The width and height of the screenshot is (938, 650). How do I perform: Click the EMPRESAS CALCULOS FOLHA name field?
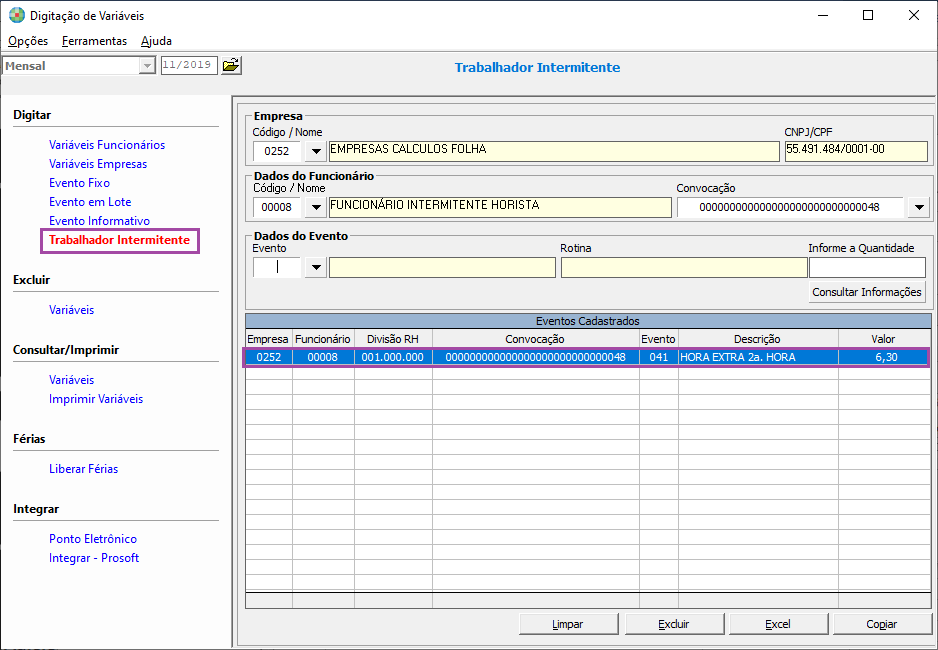(x=554, y=151)
